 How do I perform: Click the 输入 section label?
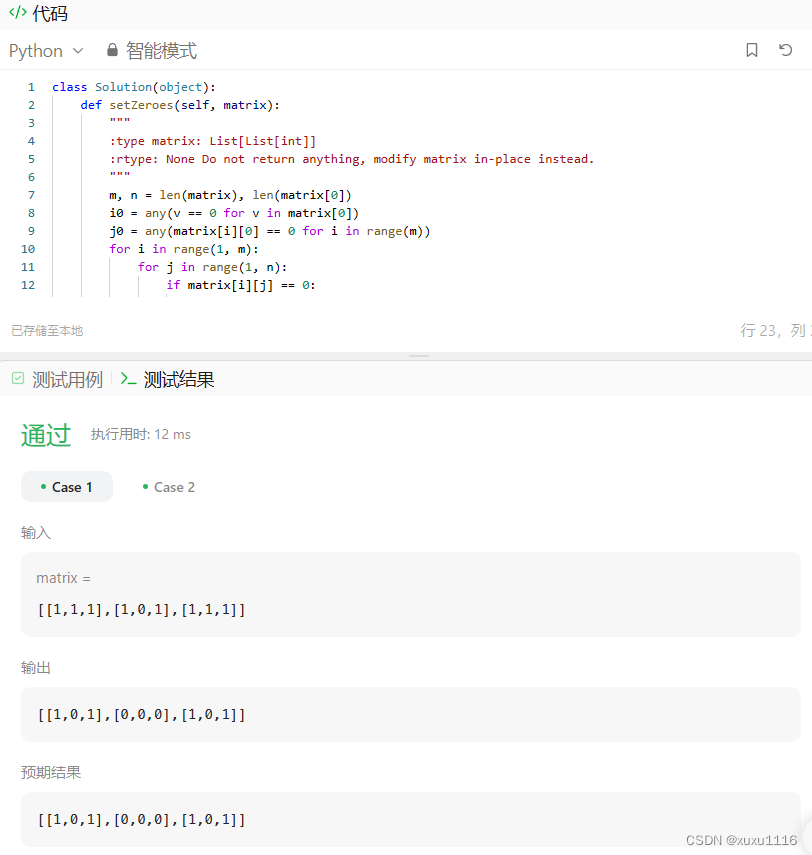coord(36,533)
